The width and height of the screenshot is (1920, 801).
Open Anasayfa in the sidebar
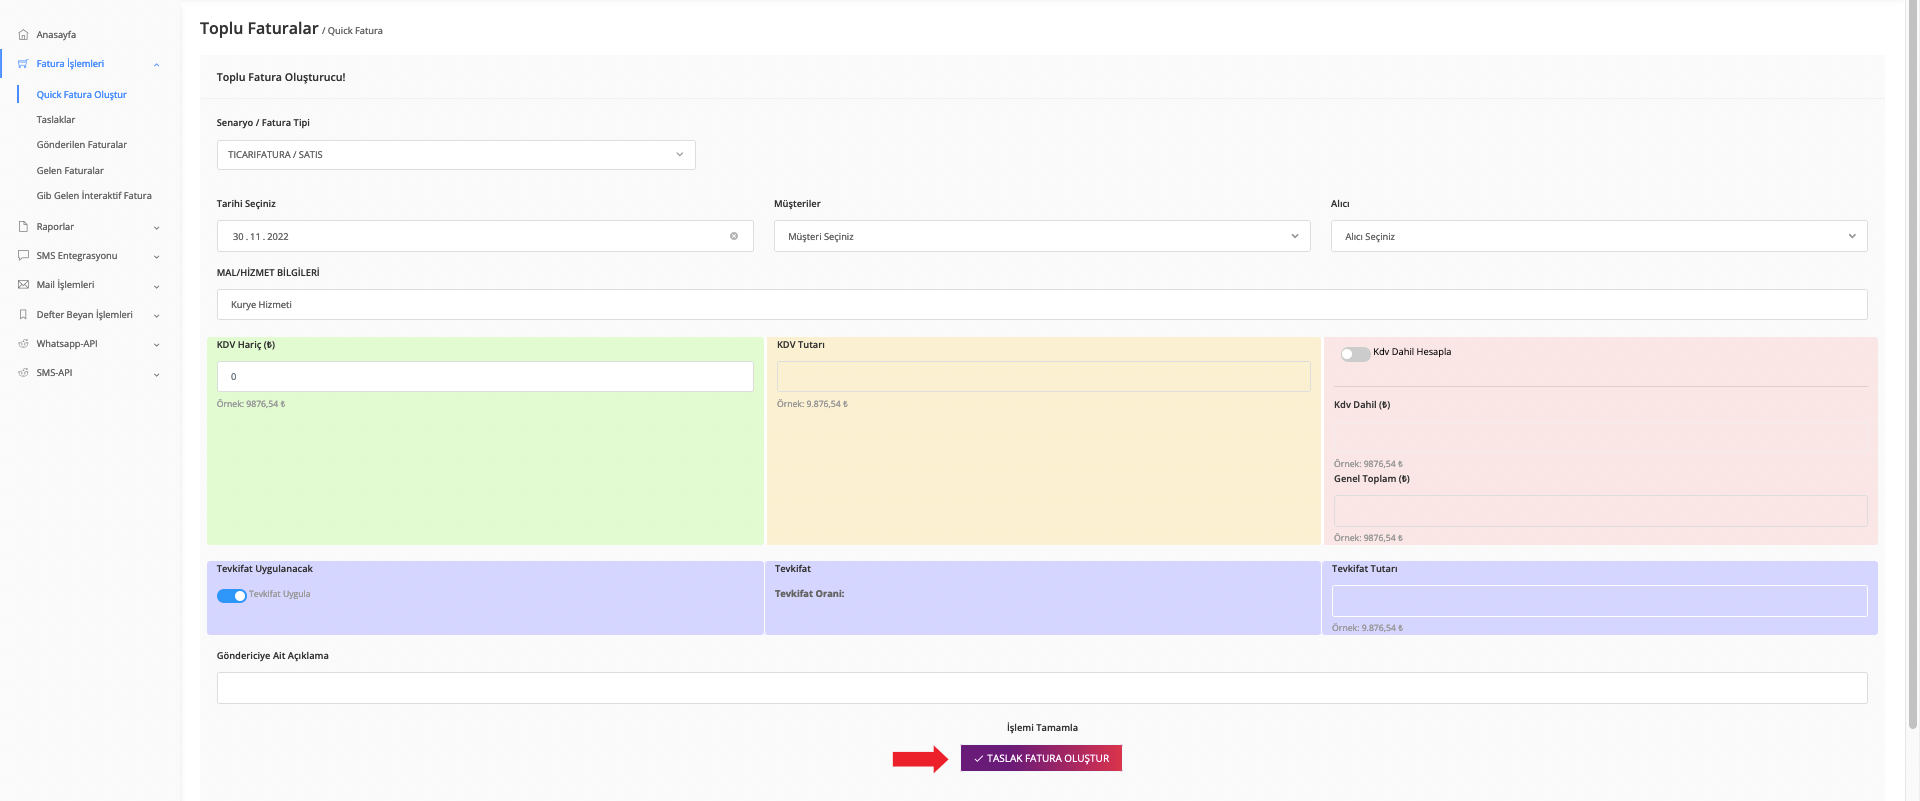click(56, 35)
